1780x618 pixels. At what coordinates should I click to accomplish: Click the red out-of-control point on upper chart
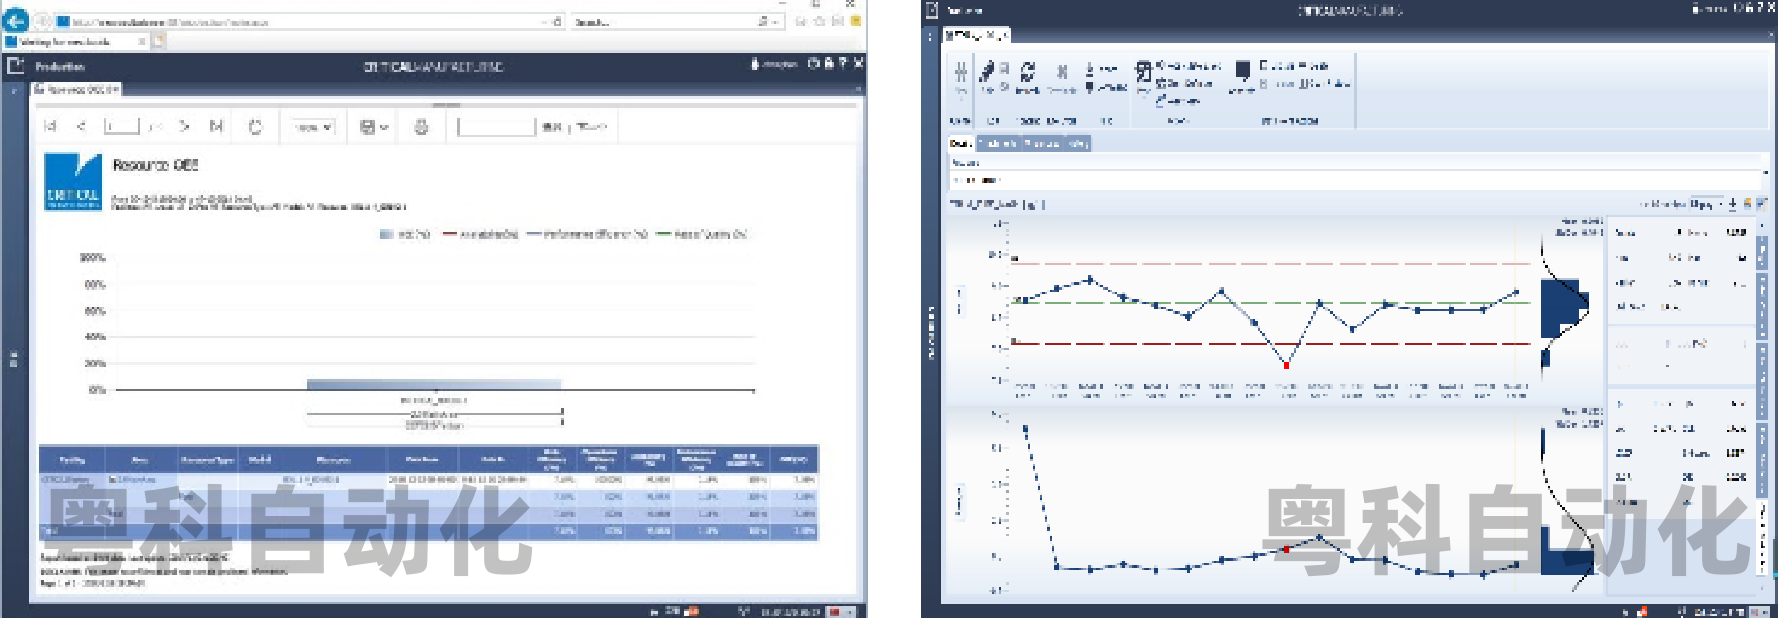(1286, 365)
